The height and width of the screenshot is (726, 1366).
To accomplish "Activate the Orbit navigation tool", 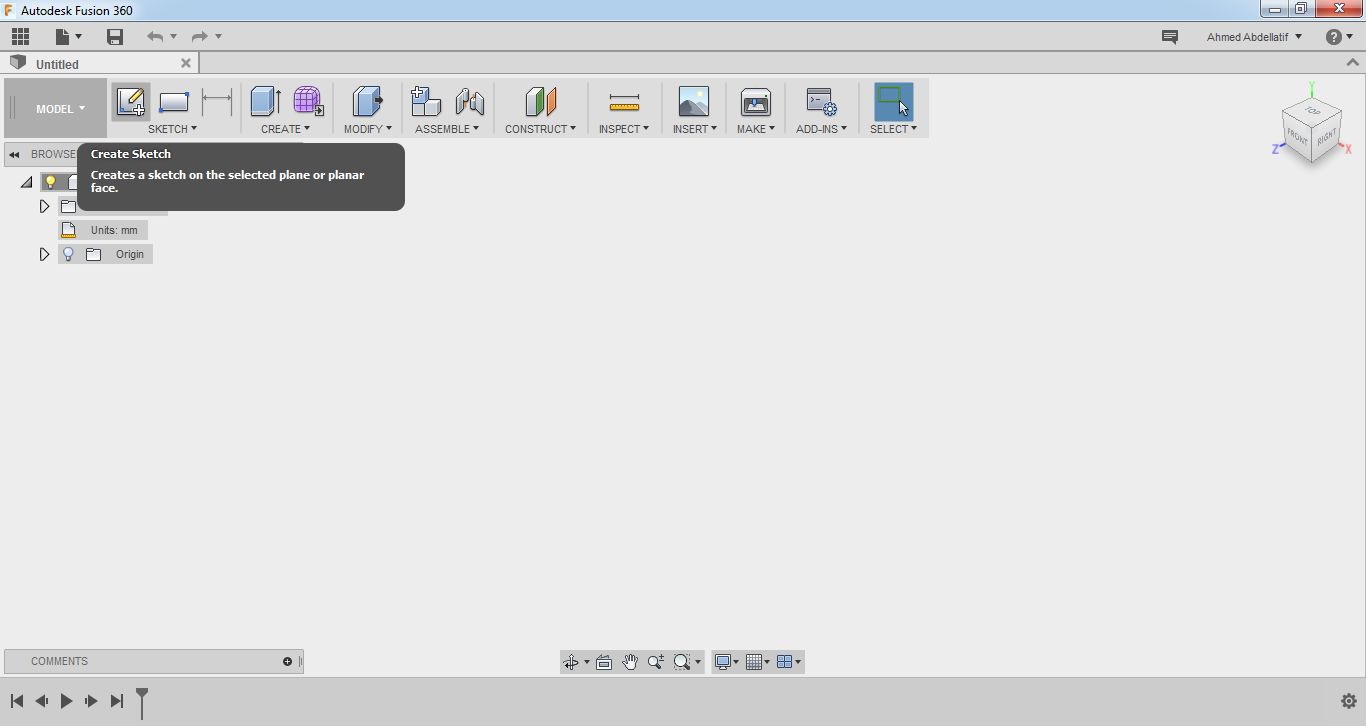I will [571, 661].
